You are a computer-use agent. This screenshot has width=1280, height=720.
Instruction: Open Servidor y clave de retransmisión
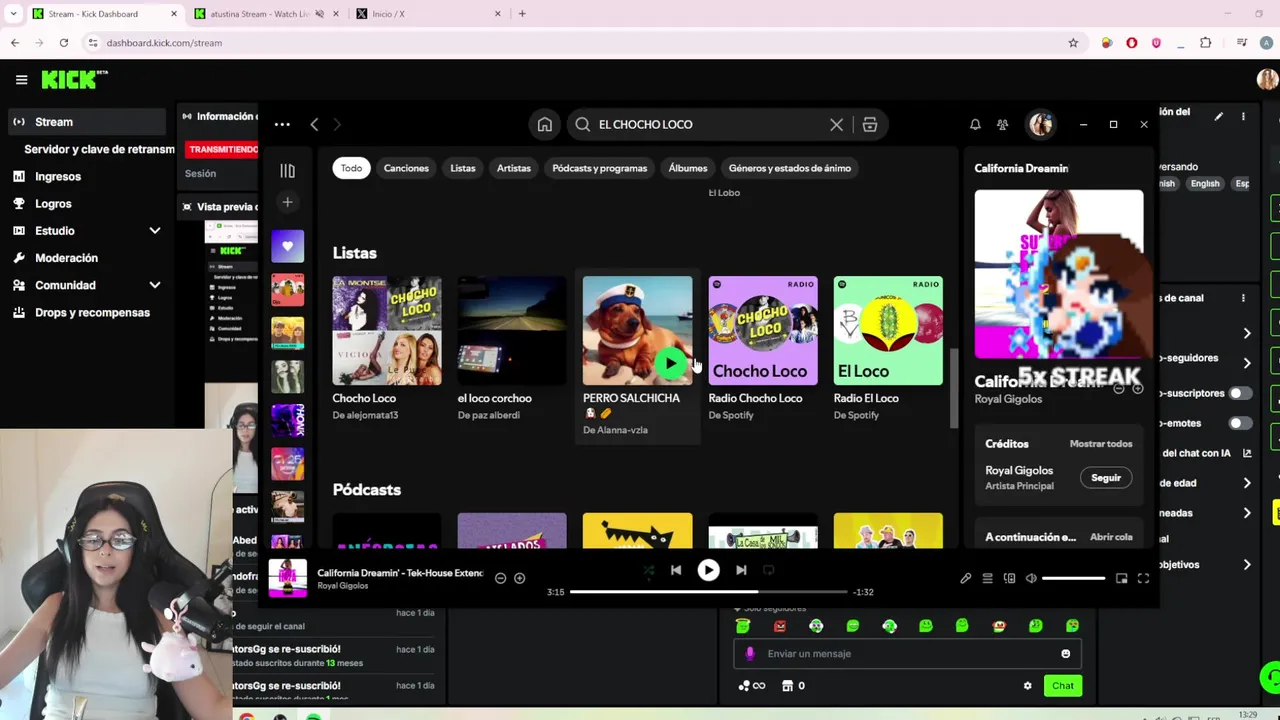click(99, 149)
